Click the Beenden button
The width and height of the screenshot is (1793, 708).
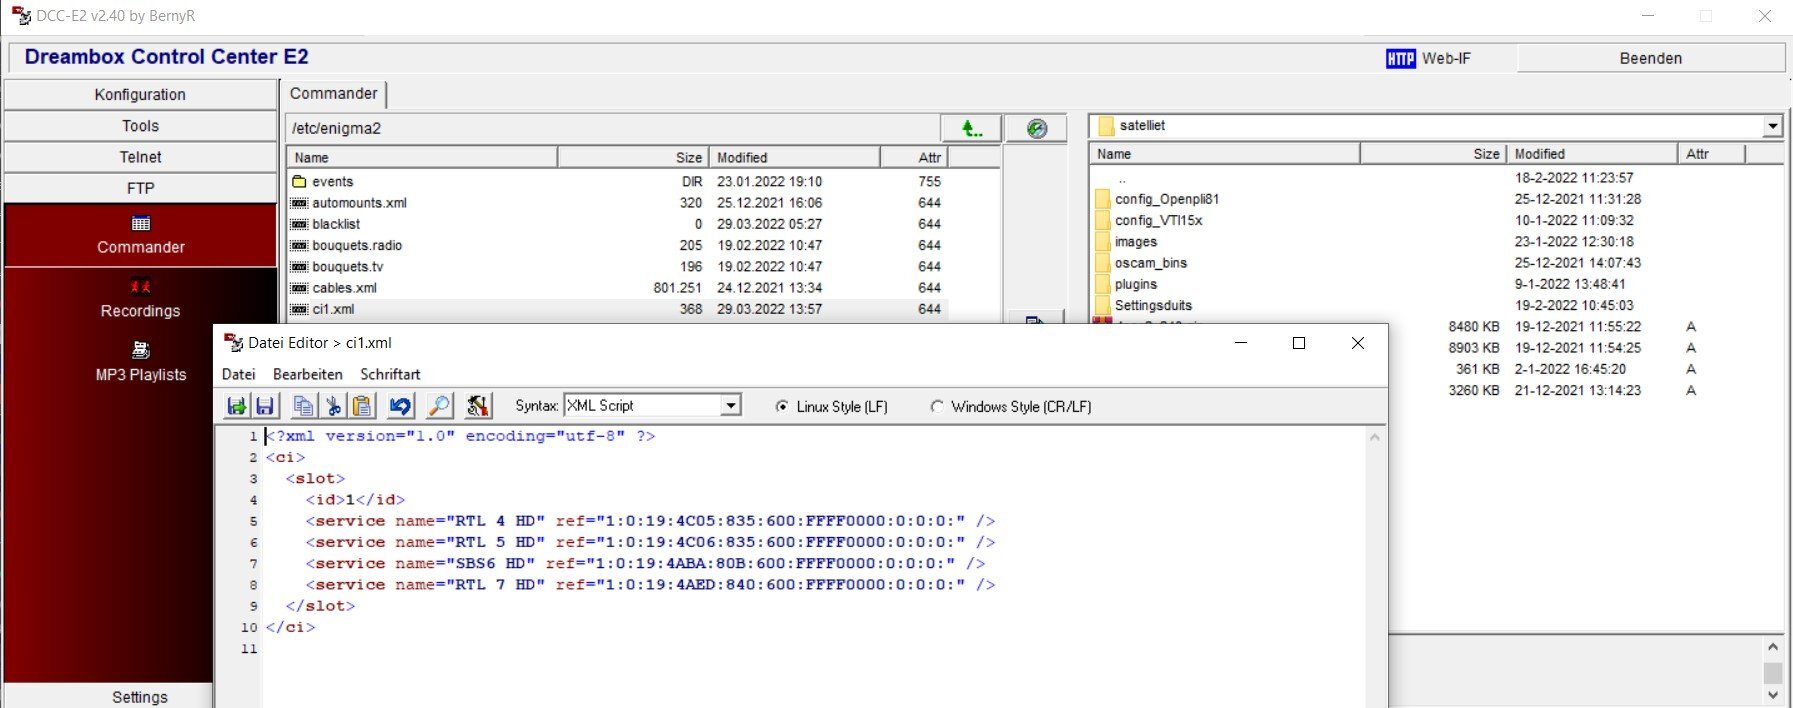point(1650,58)
